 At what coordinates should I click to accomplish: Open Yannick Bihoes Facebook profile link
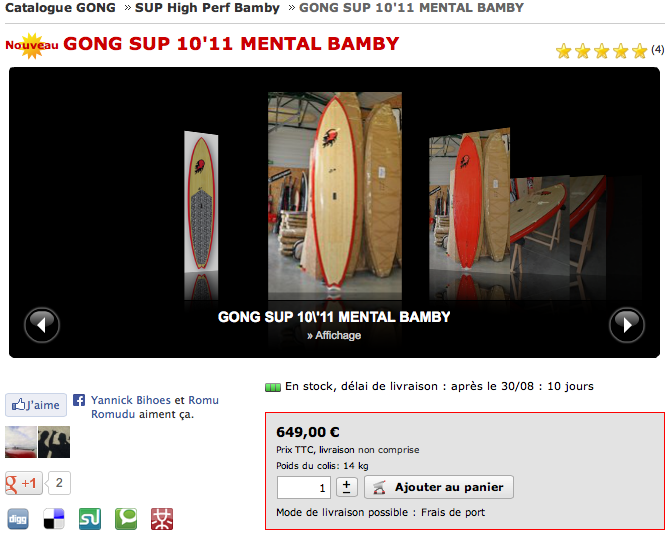(x=131, y=400)
